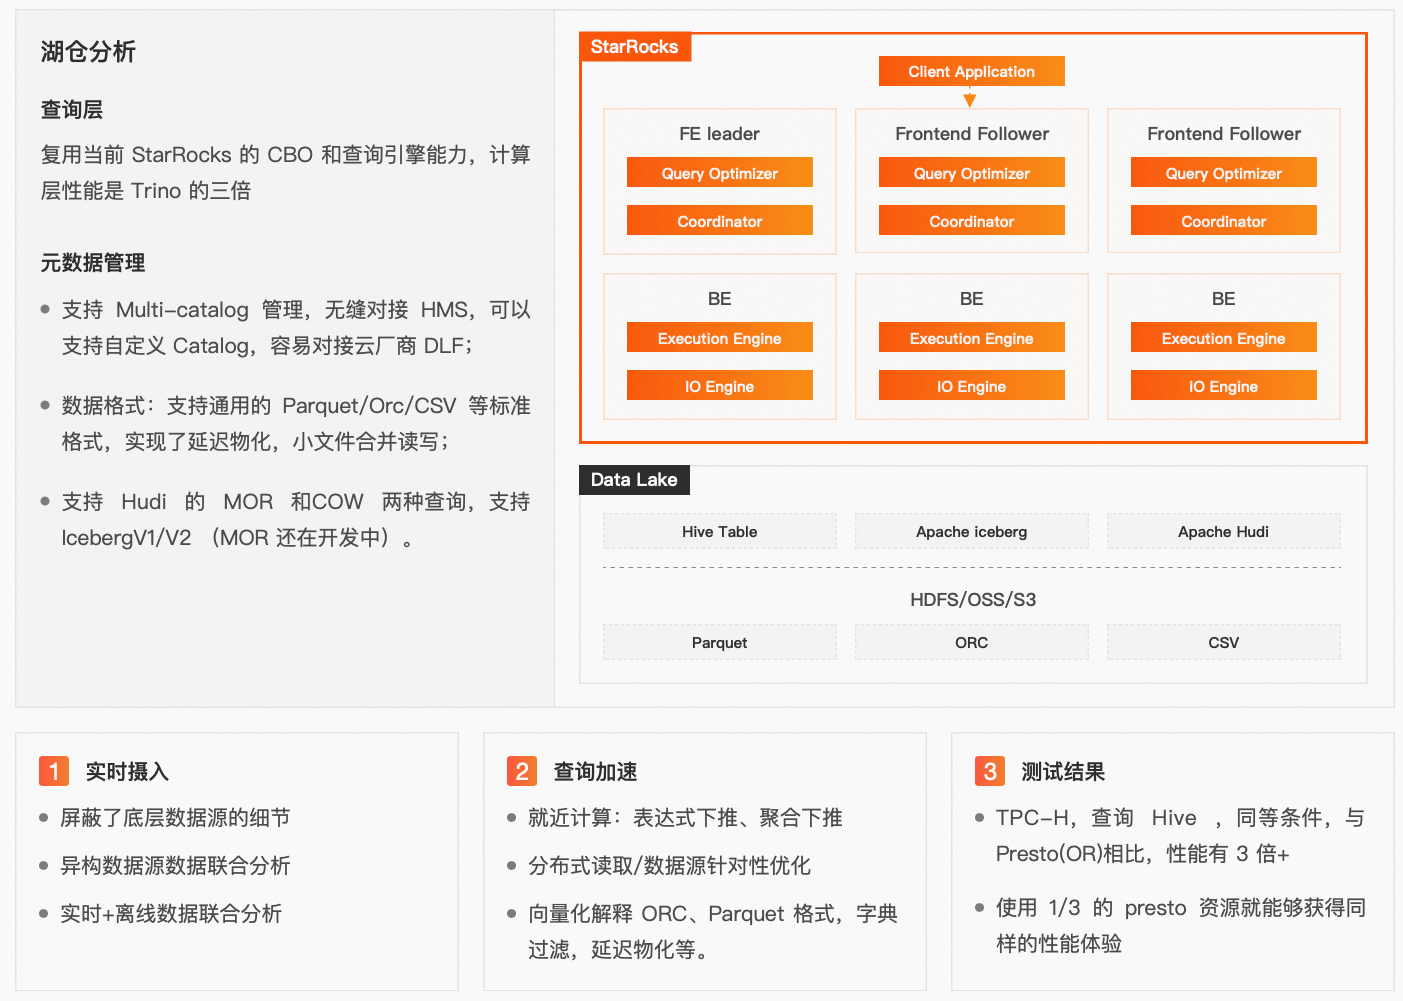The image size is (1403, 1001).
Task: Select the Parquet box in Data Lake
Action: coord(719,643)
